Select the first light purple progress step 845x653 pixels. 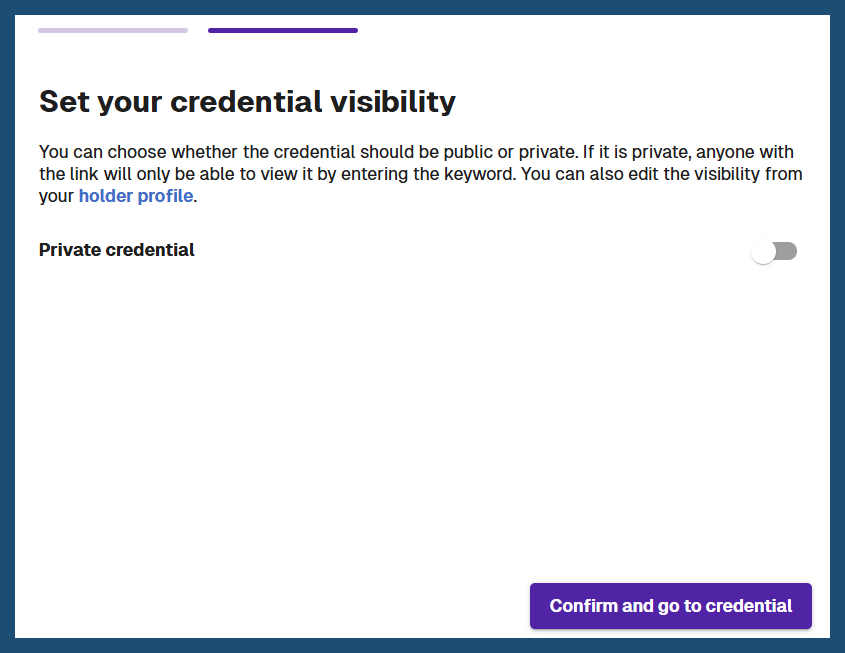click(113, 31)
